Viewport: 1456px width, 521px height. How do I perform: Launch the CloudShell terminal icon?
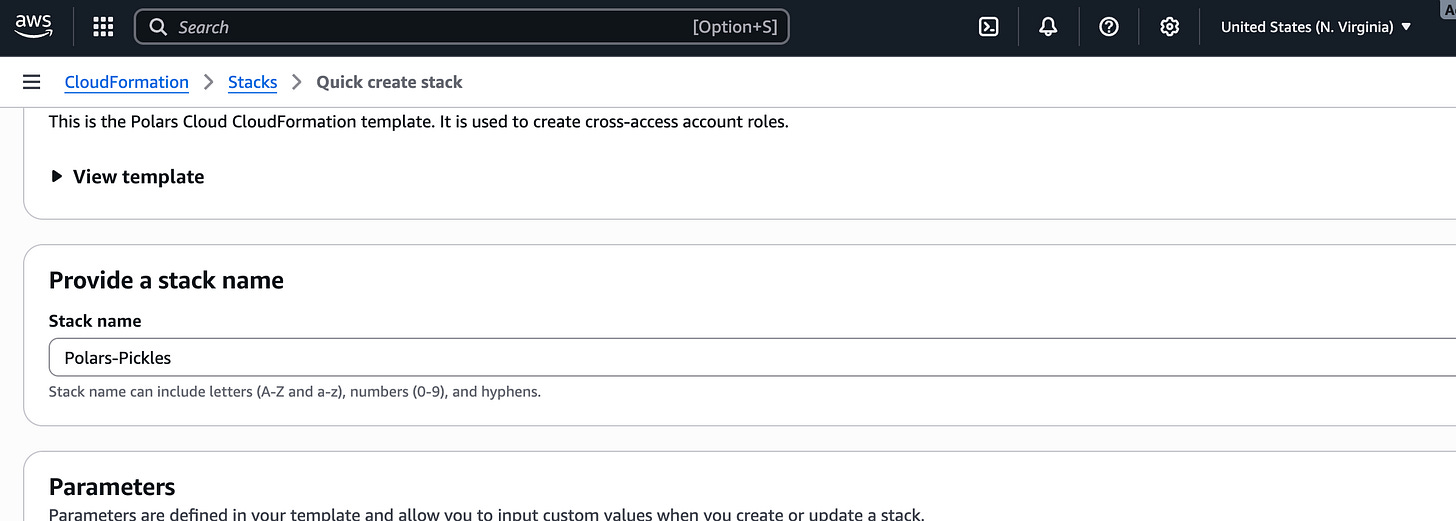coord(988,27)
